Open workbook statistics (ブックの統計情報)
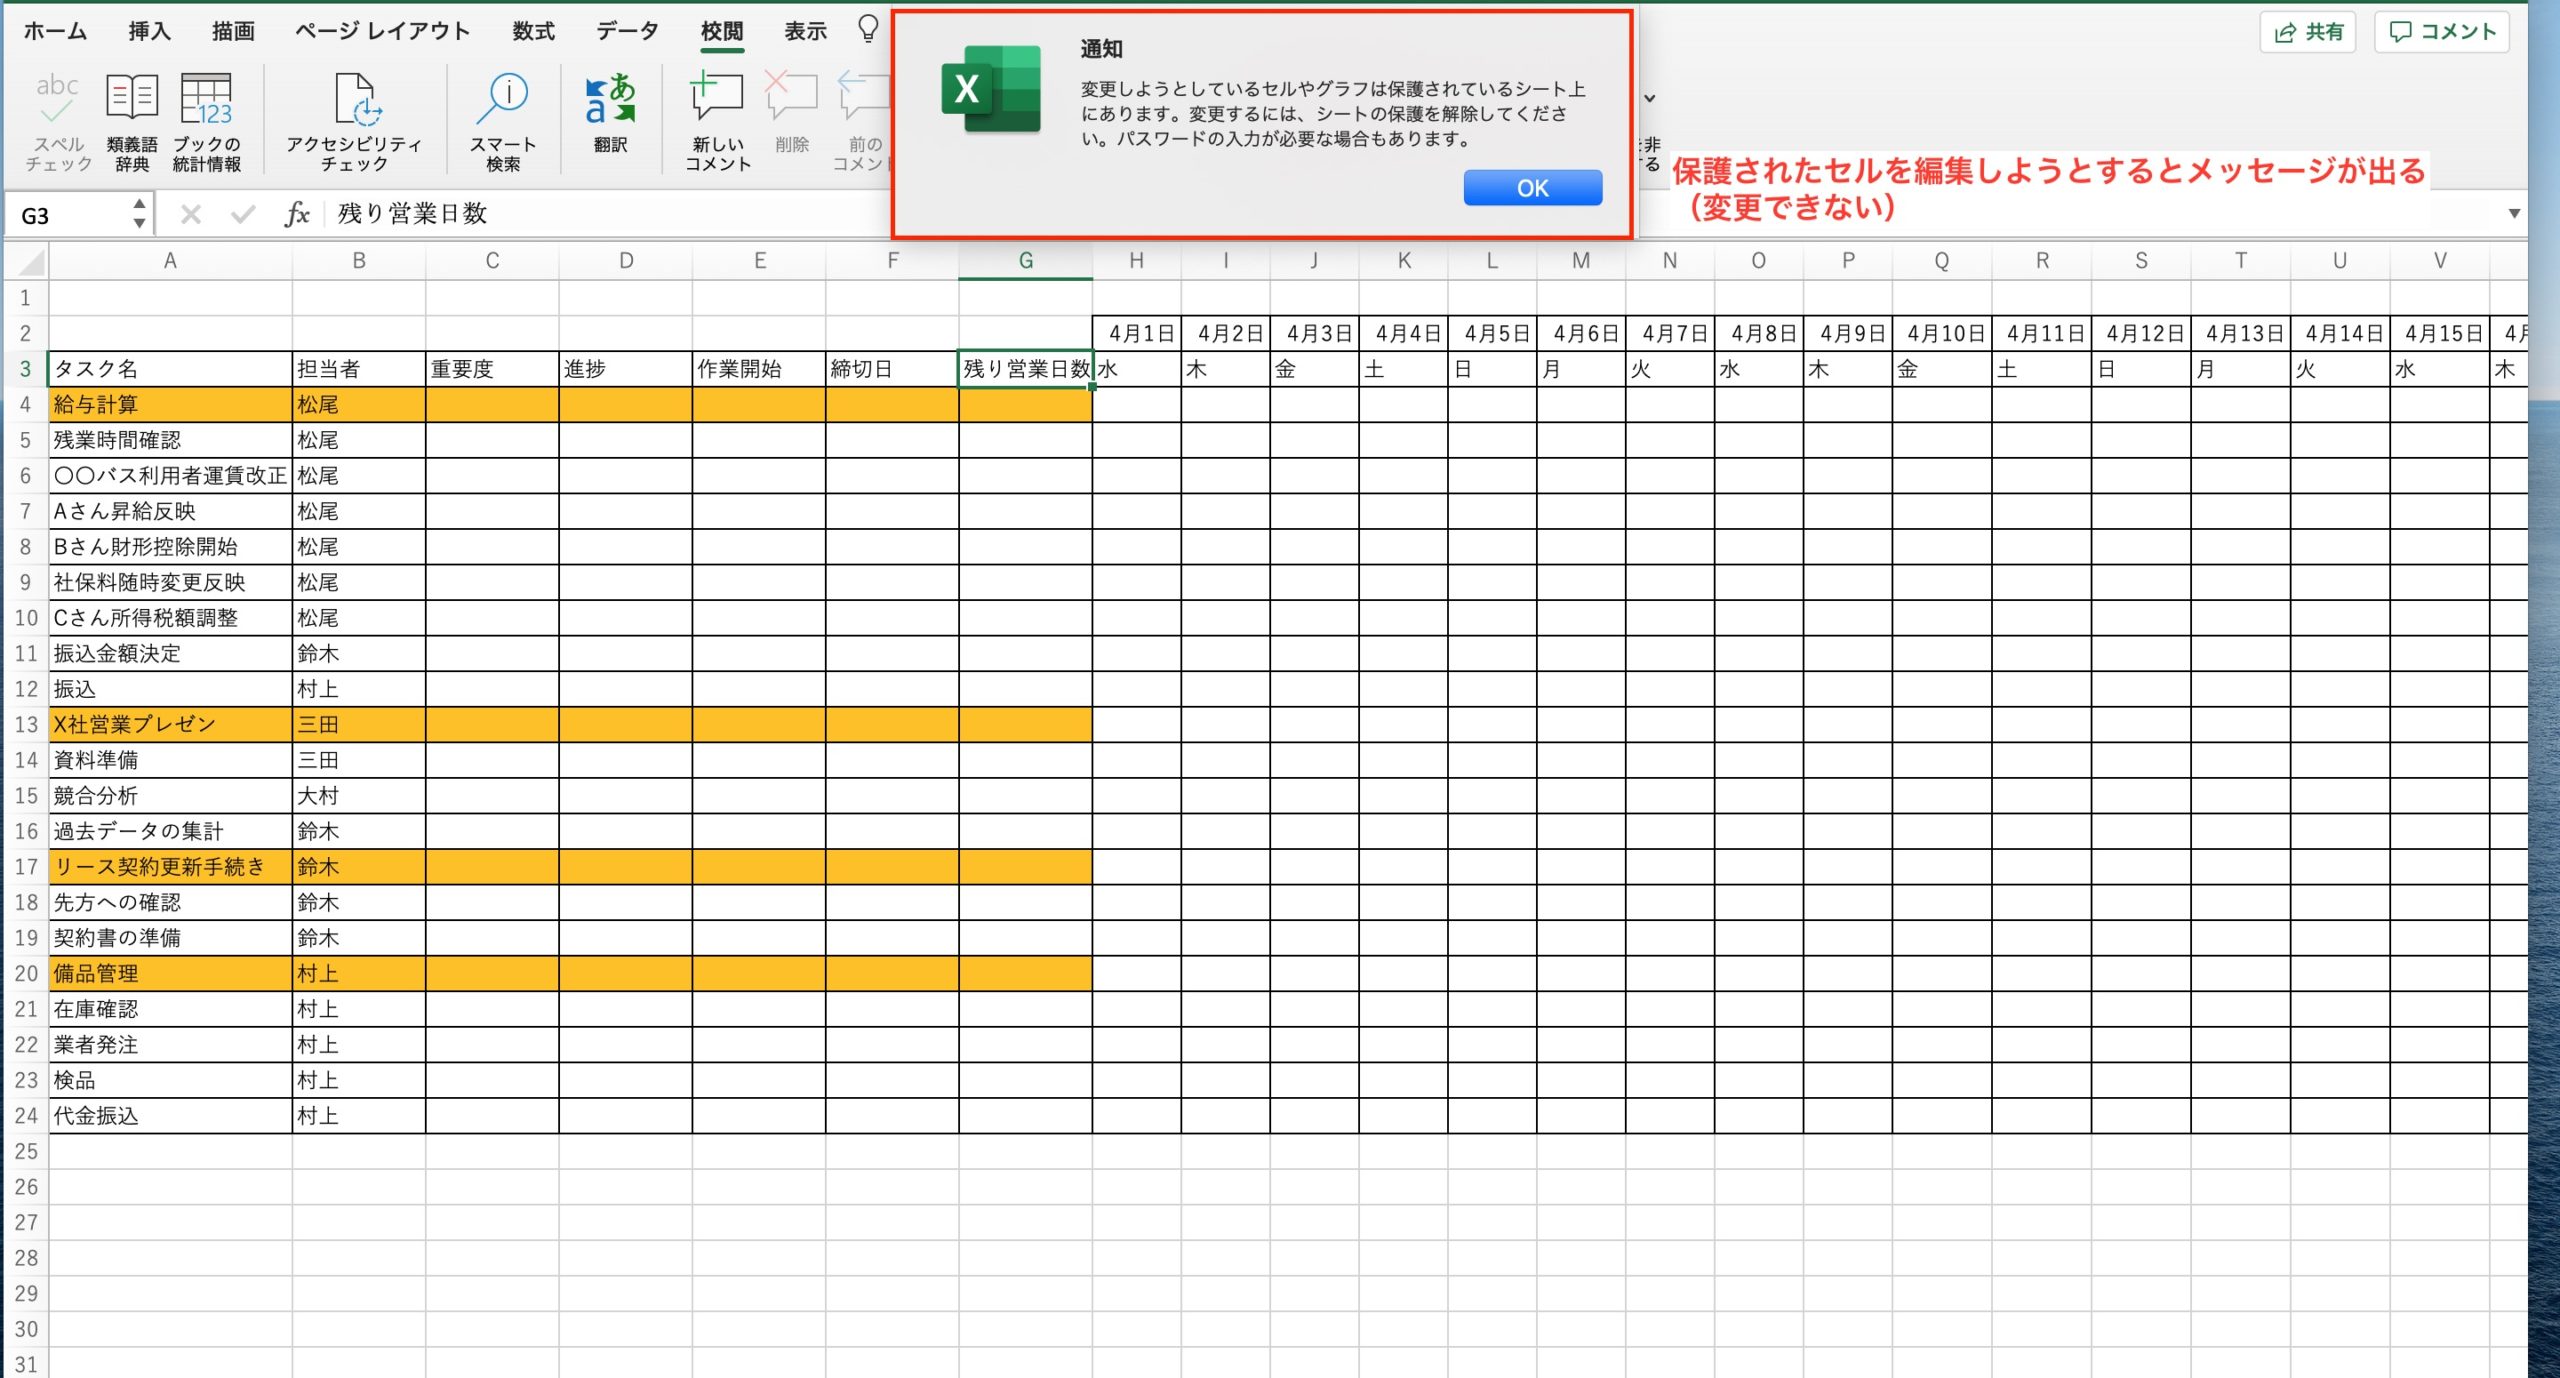The height and width of the screenshot is (1378, 2560). (x=206, y=122)
